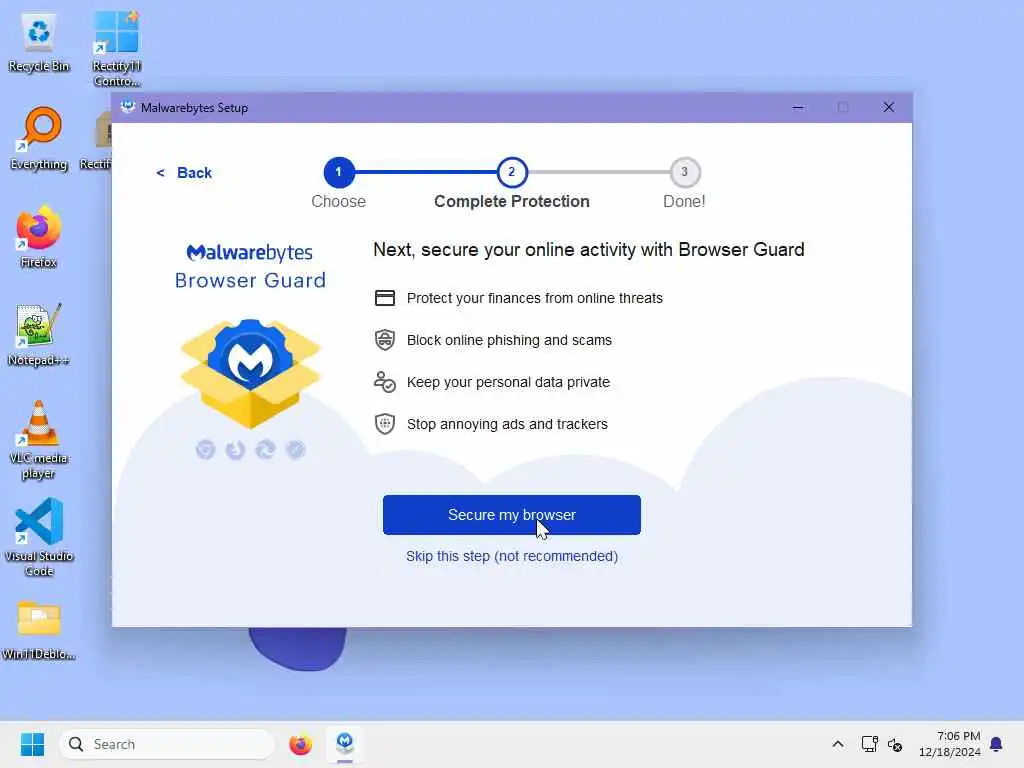Click the Edge browser icon under the box
The width and height of the screenshot is (1024, 768).
[265, 449]
